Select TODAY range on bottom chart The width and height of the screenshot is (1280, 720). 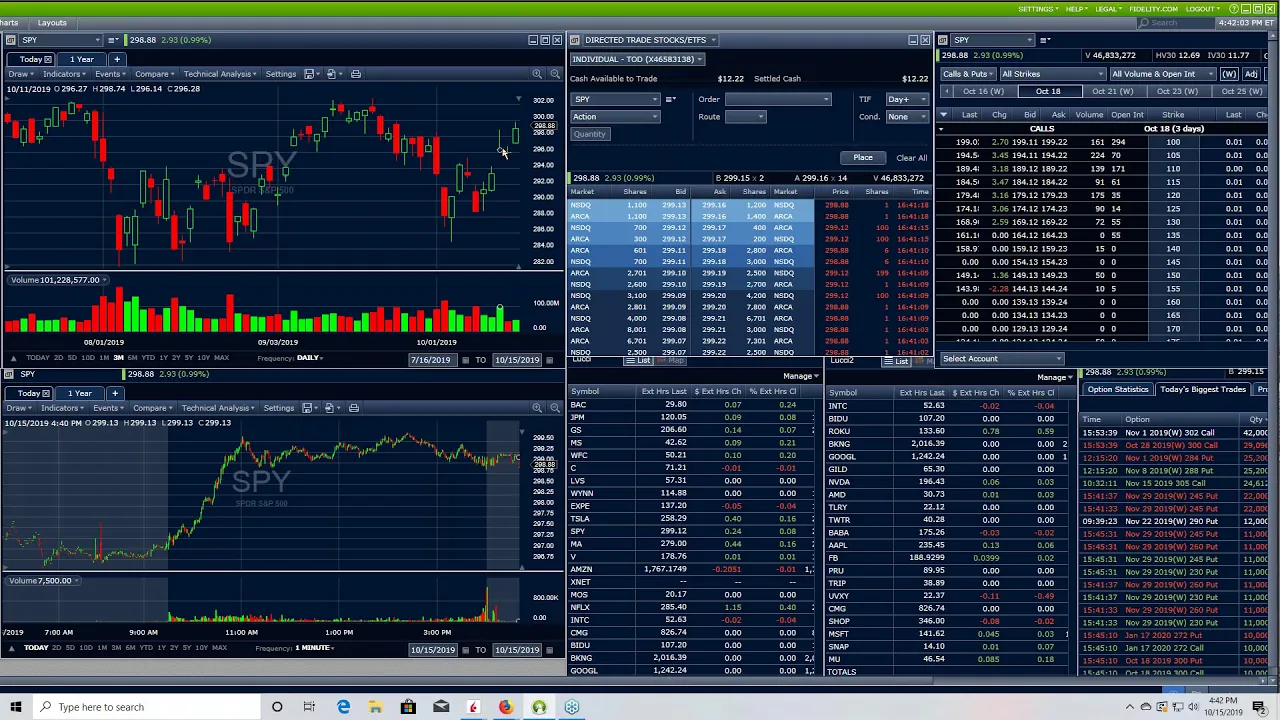click(x=36, y=648)
